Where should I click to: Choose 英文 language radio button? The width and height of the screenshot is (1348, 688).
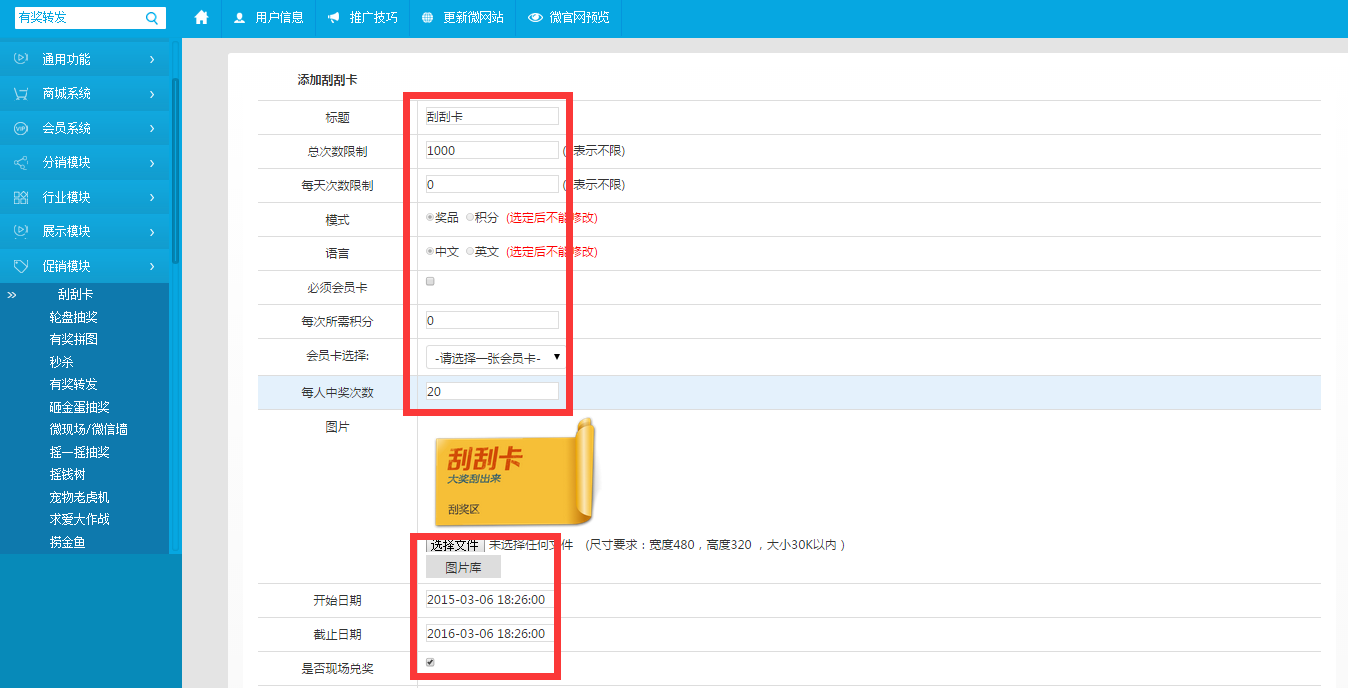[x=470, y=251]
